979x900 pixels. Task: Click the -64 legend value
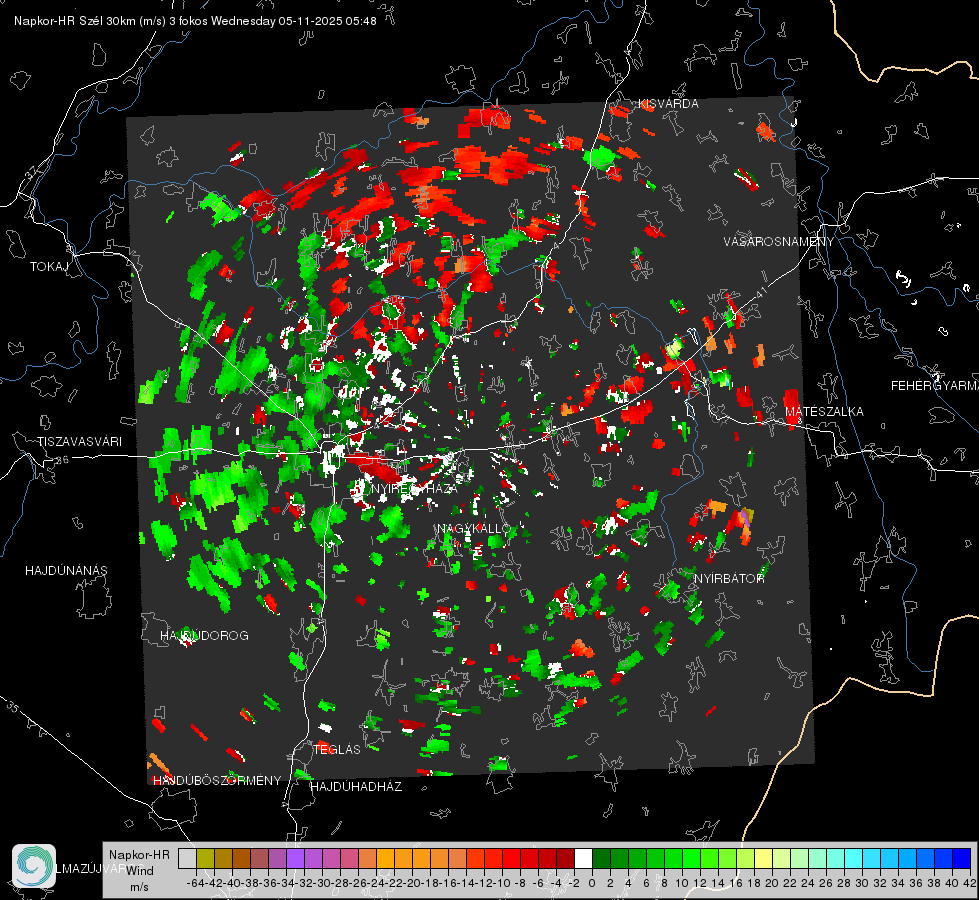195,883
